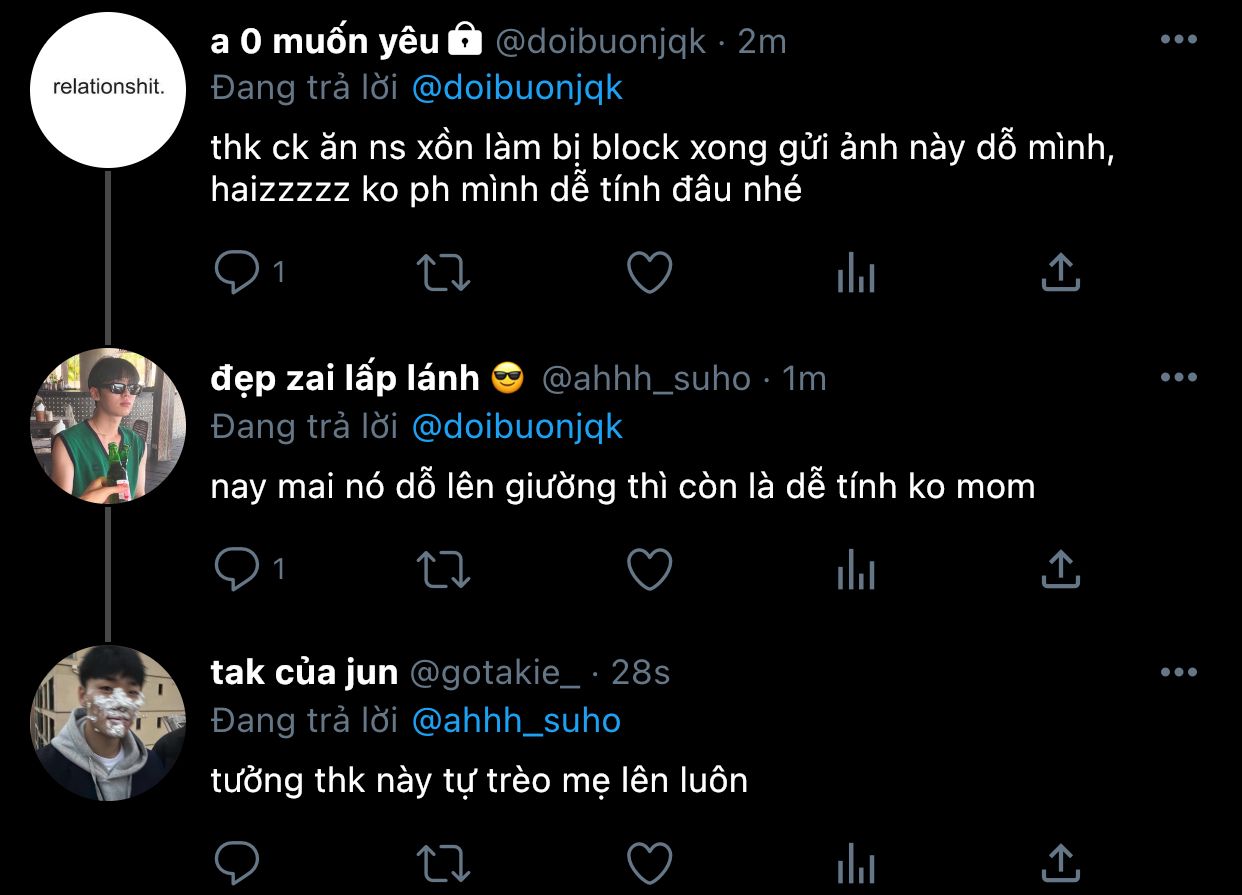Like the tweet by tak của jun
The width and height of the screenshot is (1242, 895).
click(649, 862)
